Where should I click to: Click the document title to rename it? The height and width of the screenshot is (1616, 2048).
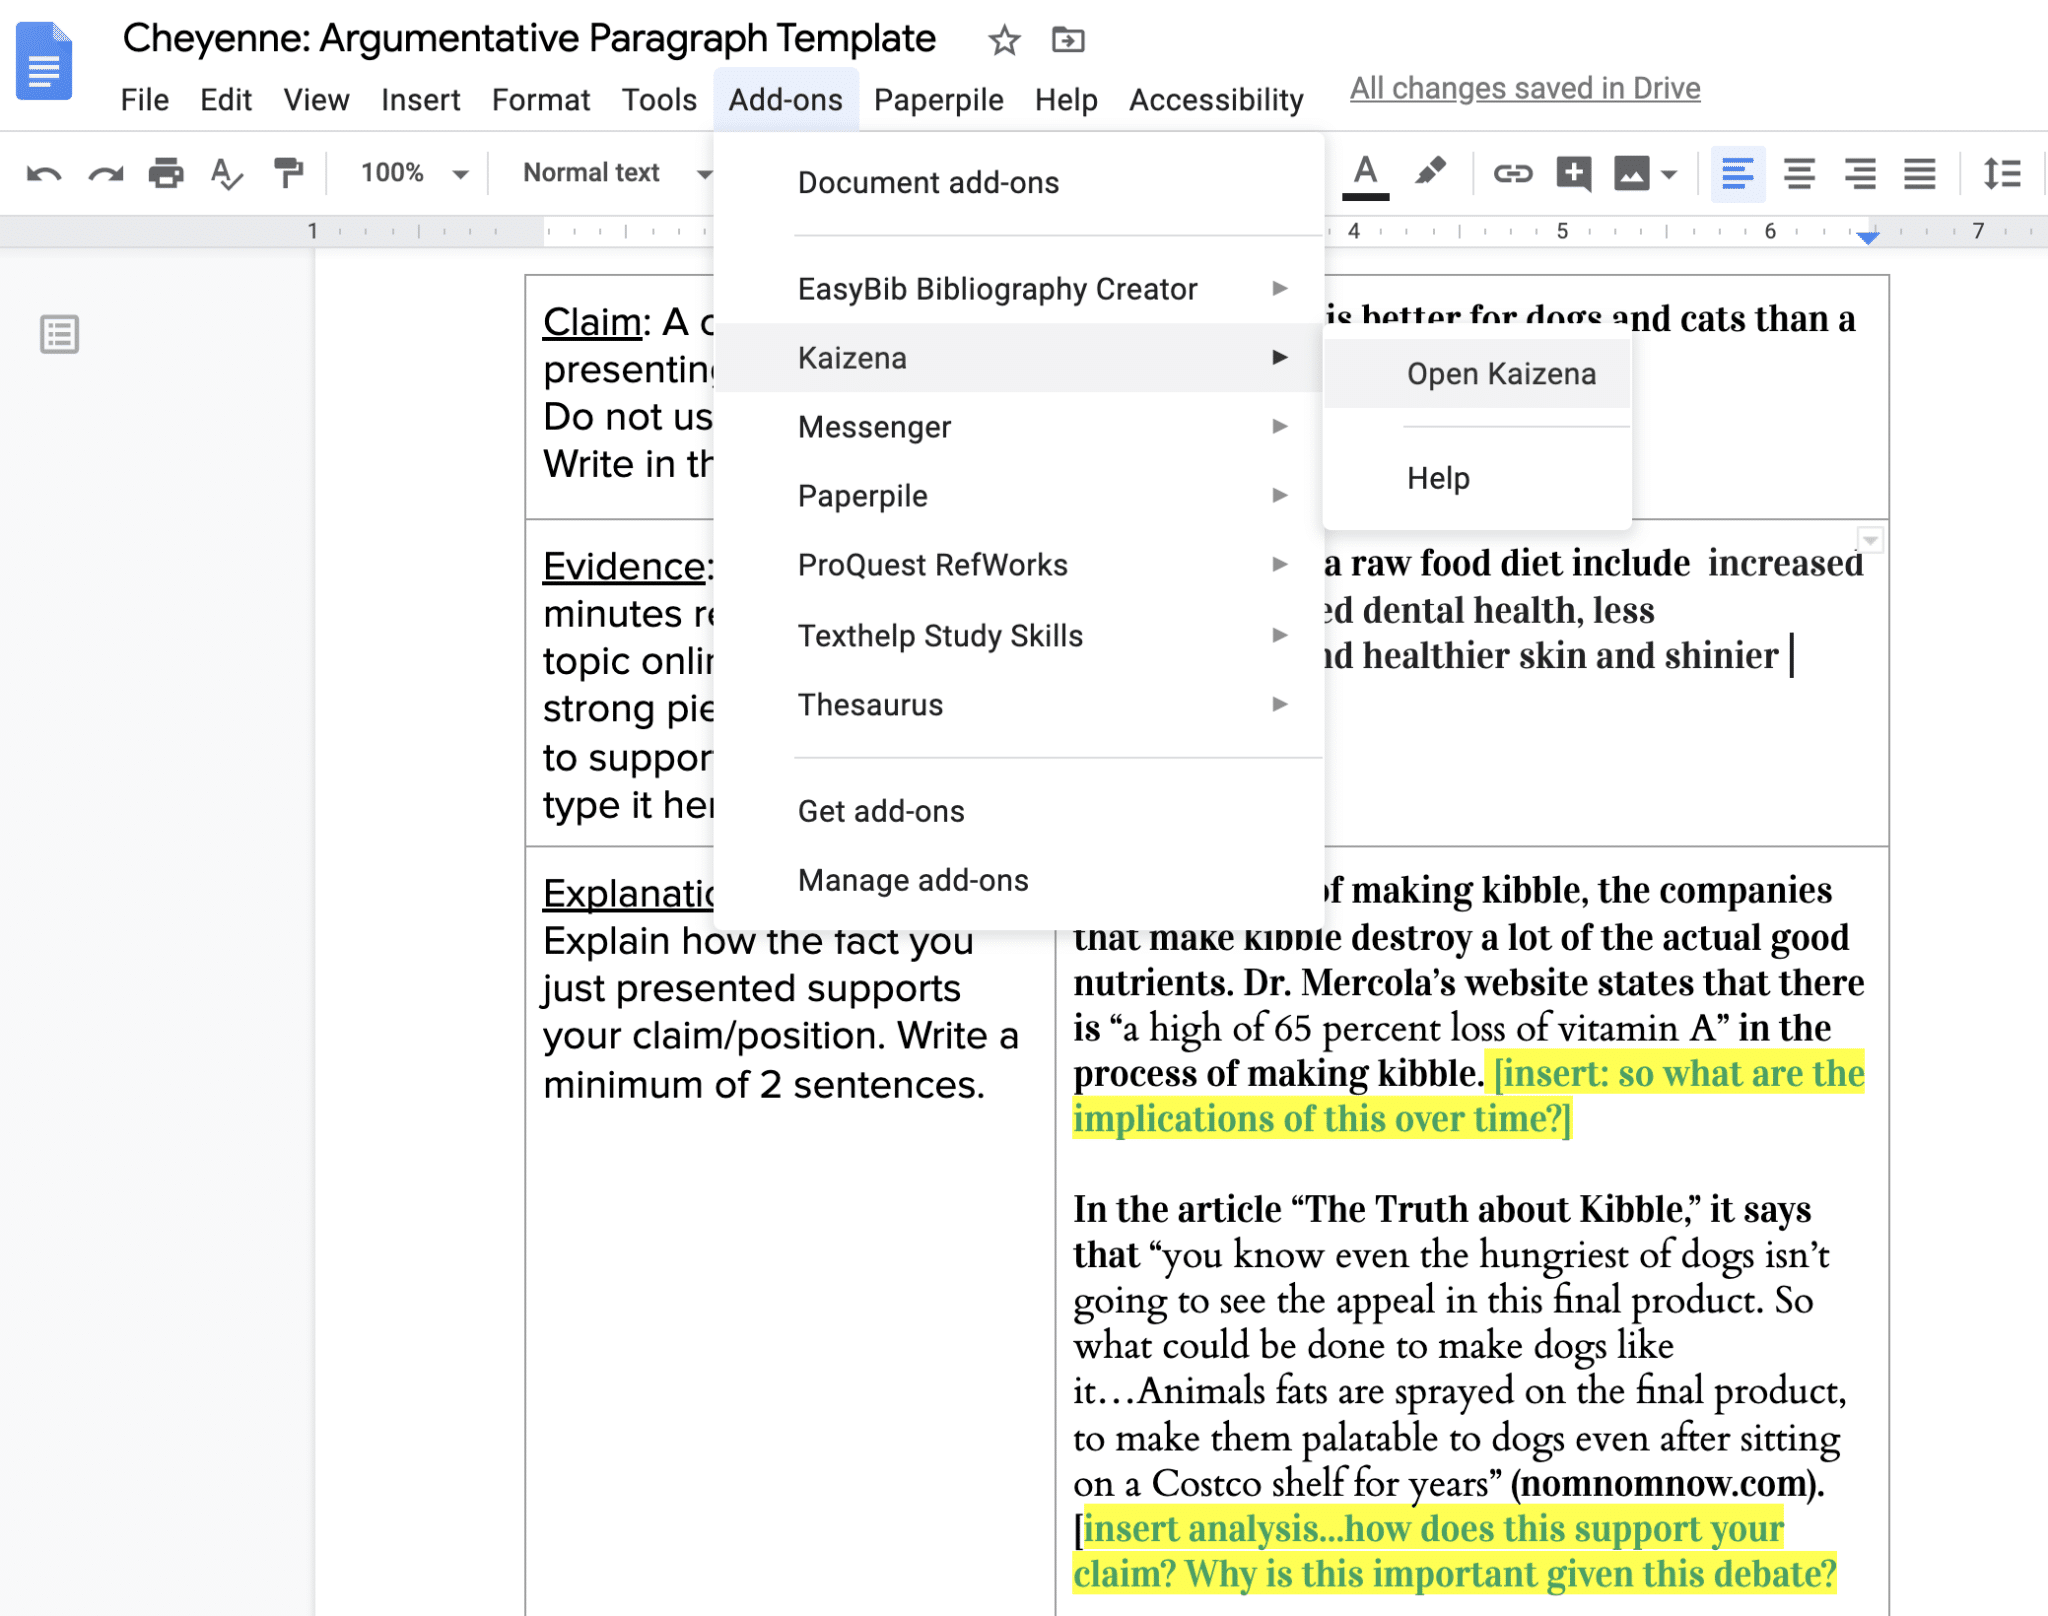tap(528, 38)
